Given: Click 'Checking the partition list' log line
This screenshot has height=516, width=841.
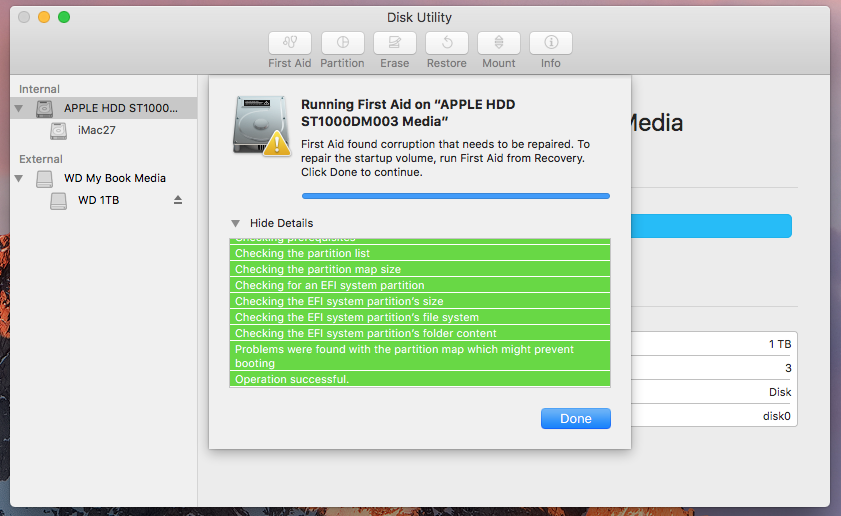Looking at the screenshot, I should [x=420, y=253].
